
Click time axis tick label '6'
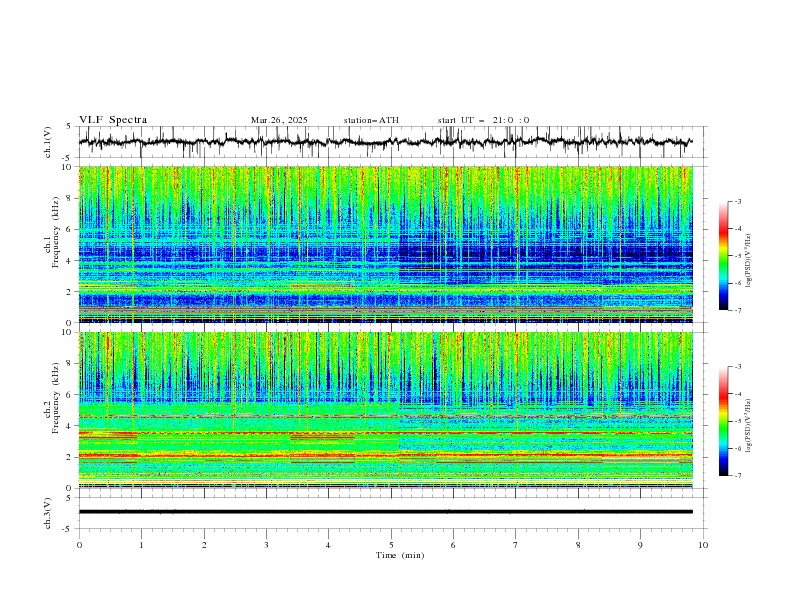[x=454, y=545]
